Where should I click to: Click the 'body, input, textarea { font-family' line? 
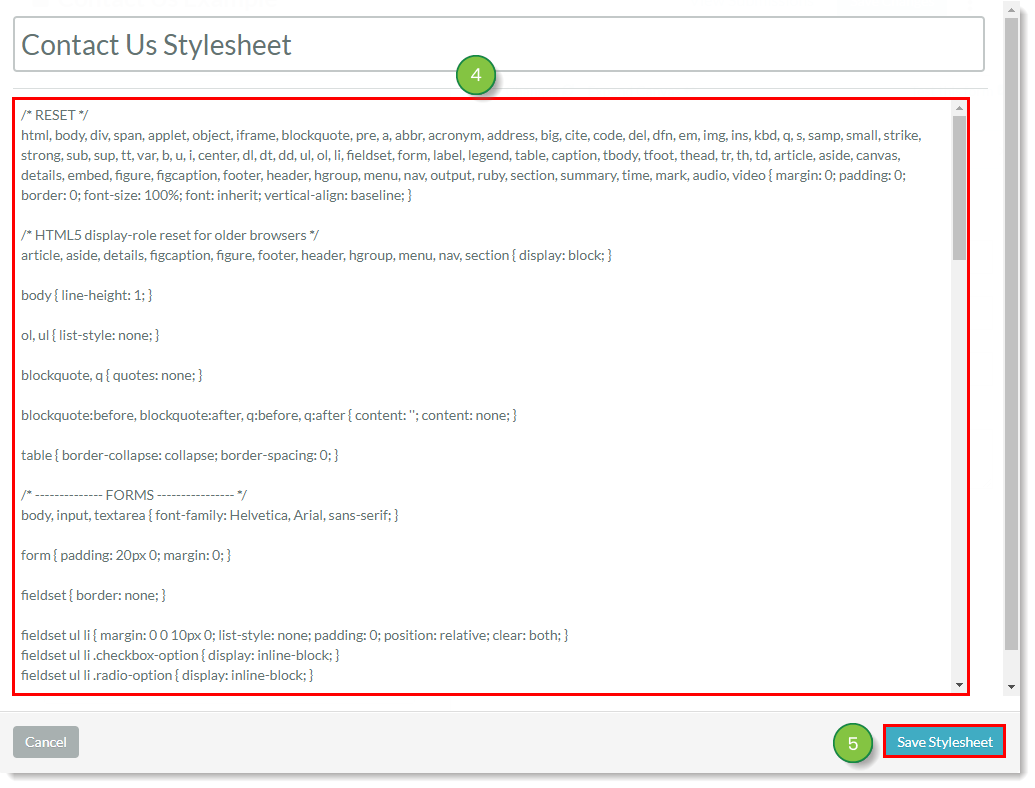pyautogui.click(x=210, y=515)
